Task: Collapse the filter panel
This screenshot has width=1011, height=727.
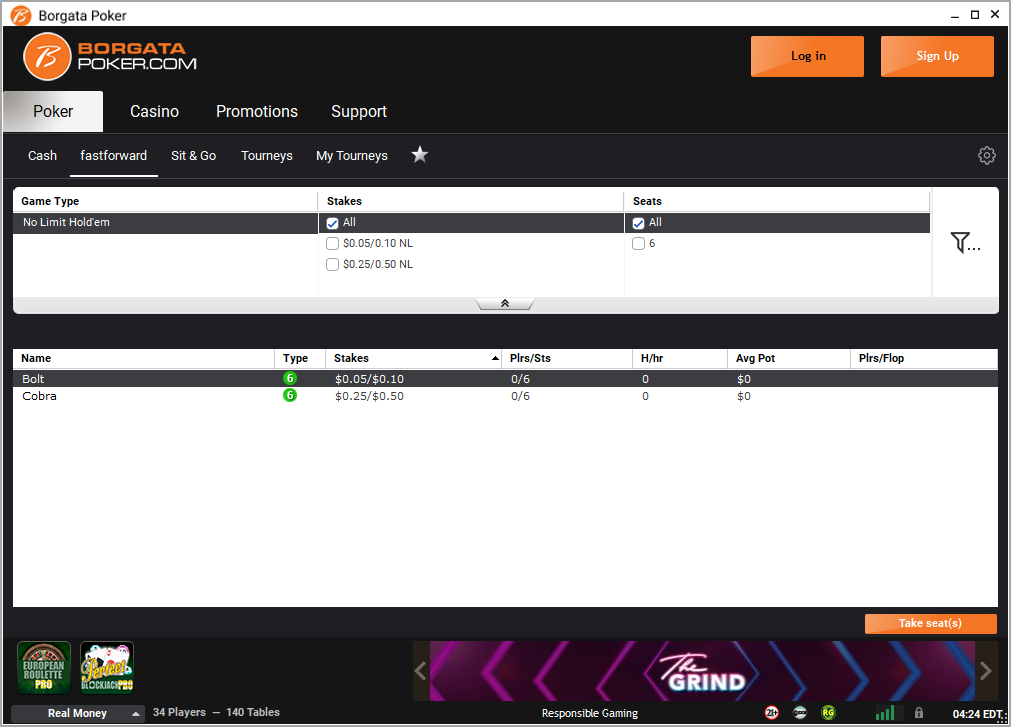Action: [505, 304]
